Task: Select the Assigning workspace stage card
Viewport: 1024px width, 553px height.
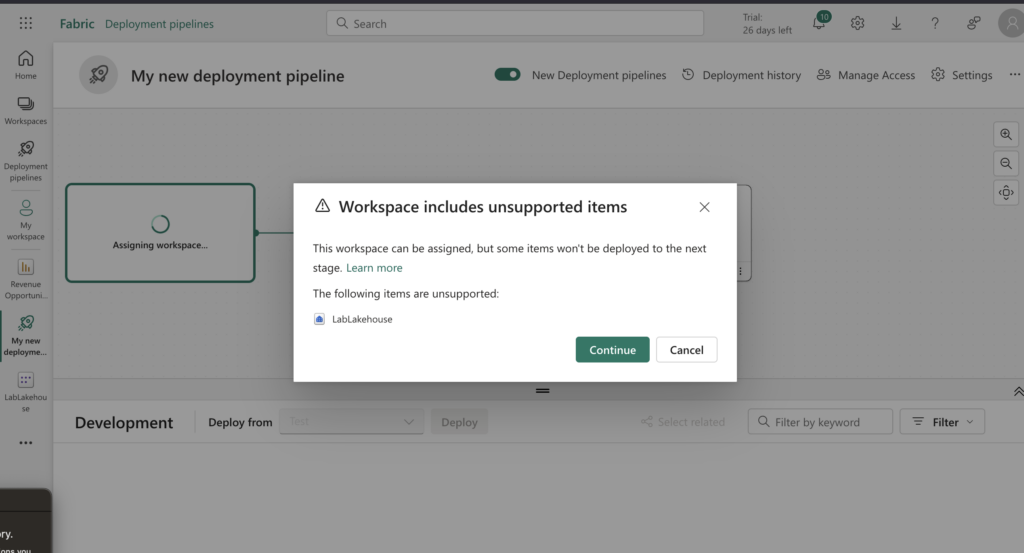Action: tap(160, 233)
